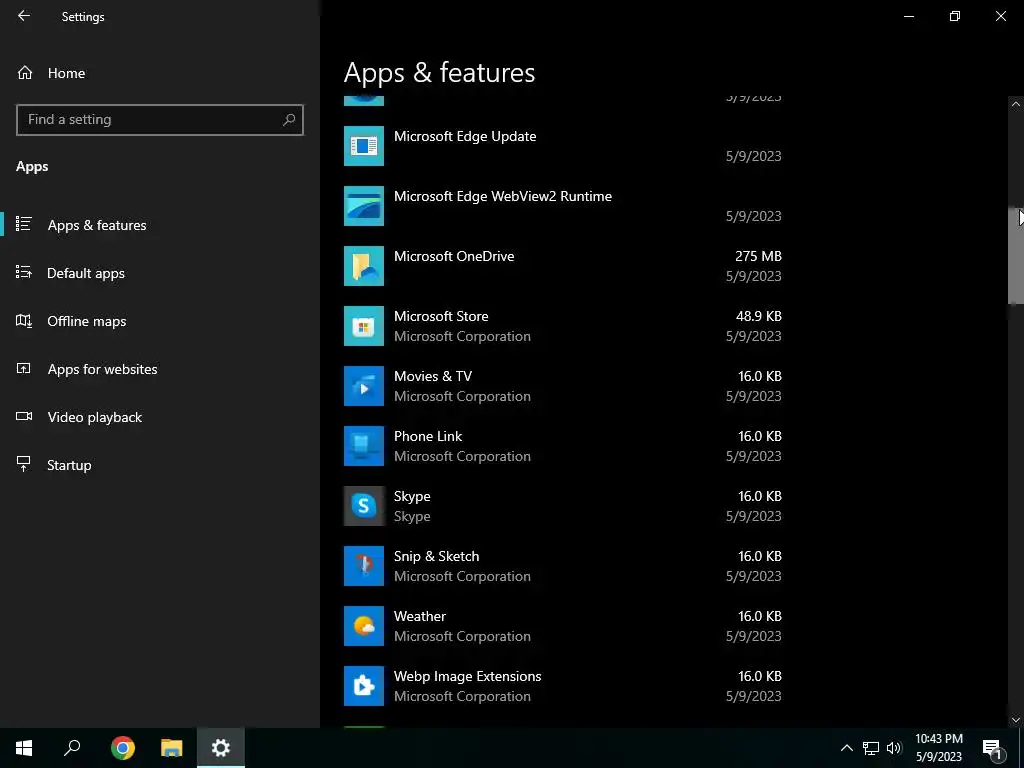
Task: Click the scrollbar up arrow
Action: (x=1016, y=104)
